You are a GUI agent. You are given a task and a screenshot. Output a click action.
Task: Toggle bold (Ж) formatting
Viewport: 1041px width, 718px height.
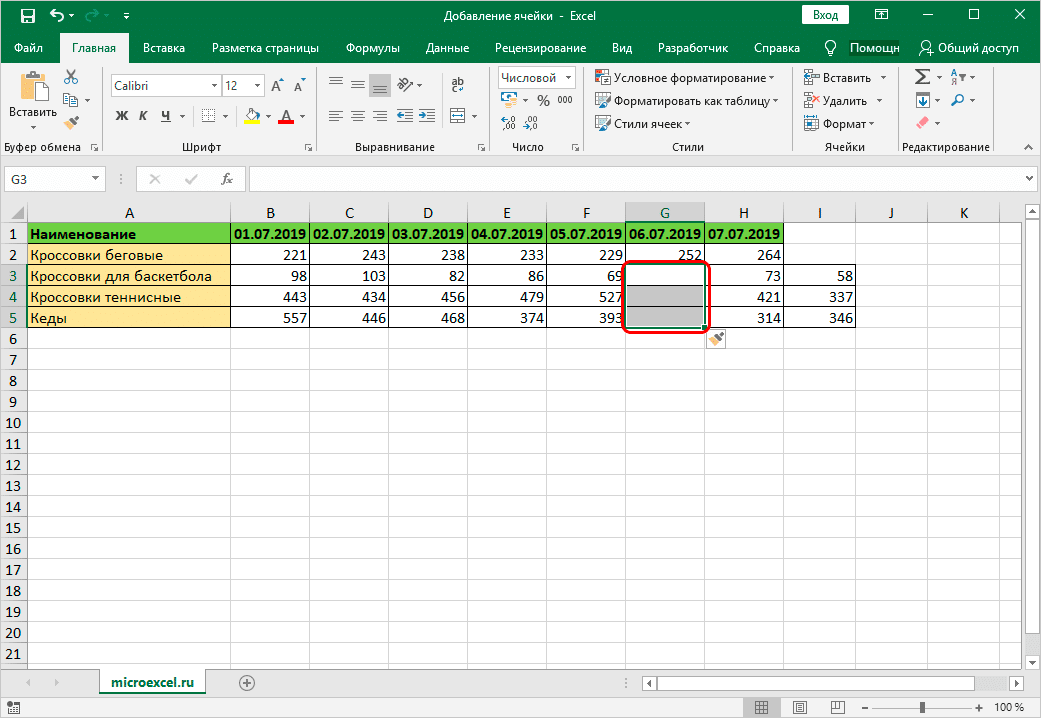[122, 116]
